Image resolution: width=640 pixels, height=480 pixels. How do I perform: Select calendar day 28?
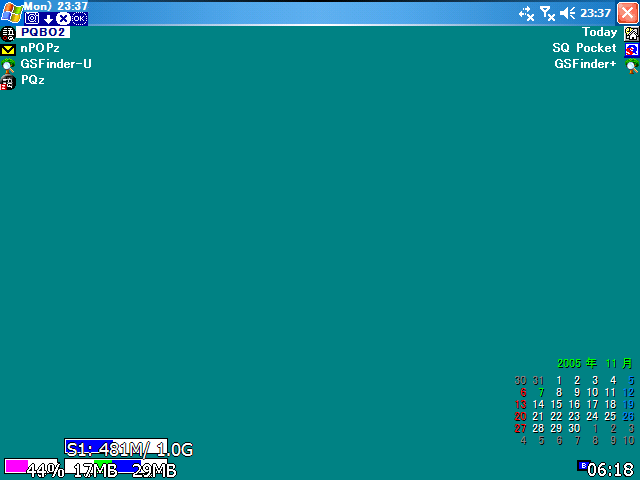[x=538, y=429]
